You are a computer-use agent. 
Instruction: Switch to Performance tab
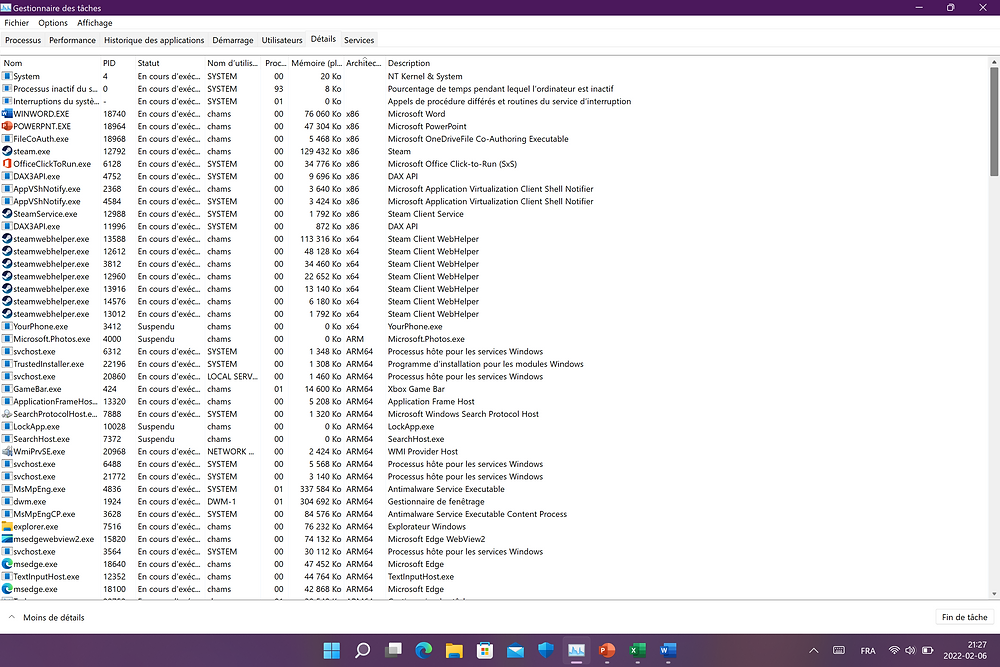pyautogui.click(x=73, y=40)
